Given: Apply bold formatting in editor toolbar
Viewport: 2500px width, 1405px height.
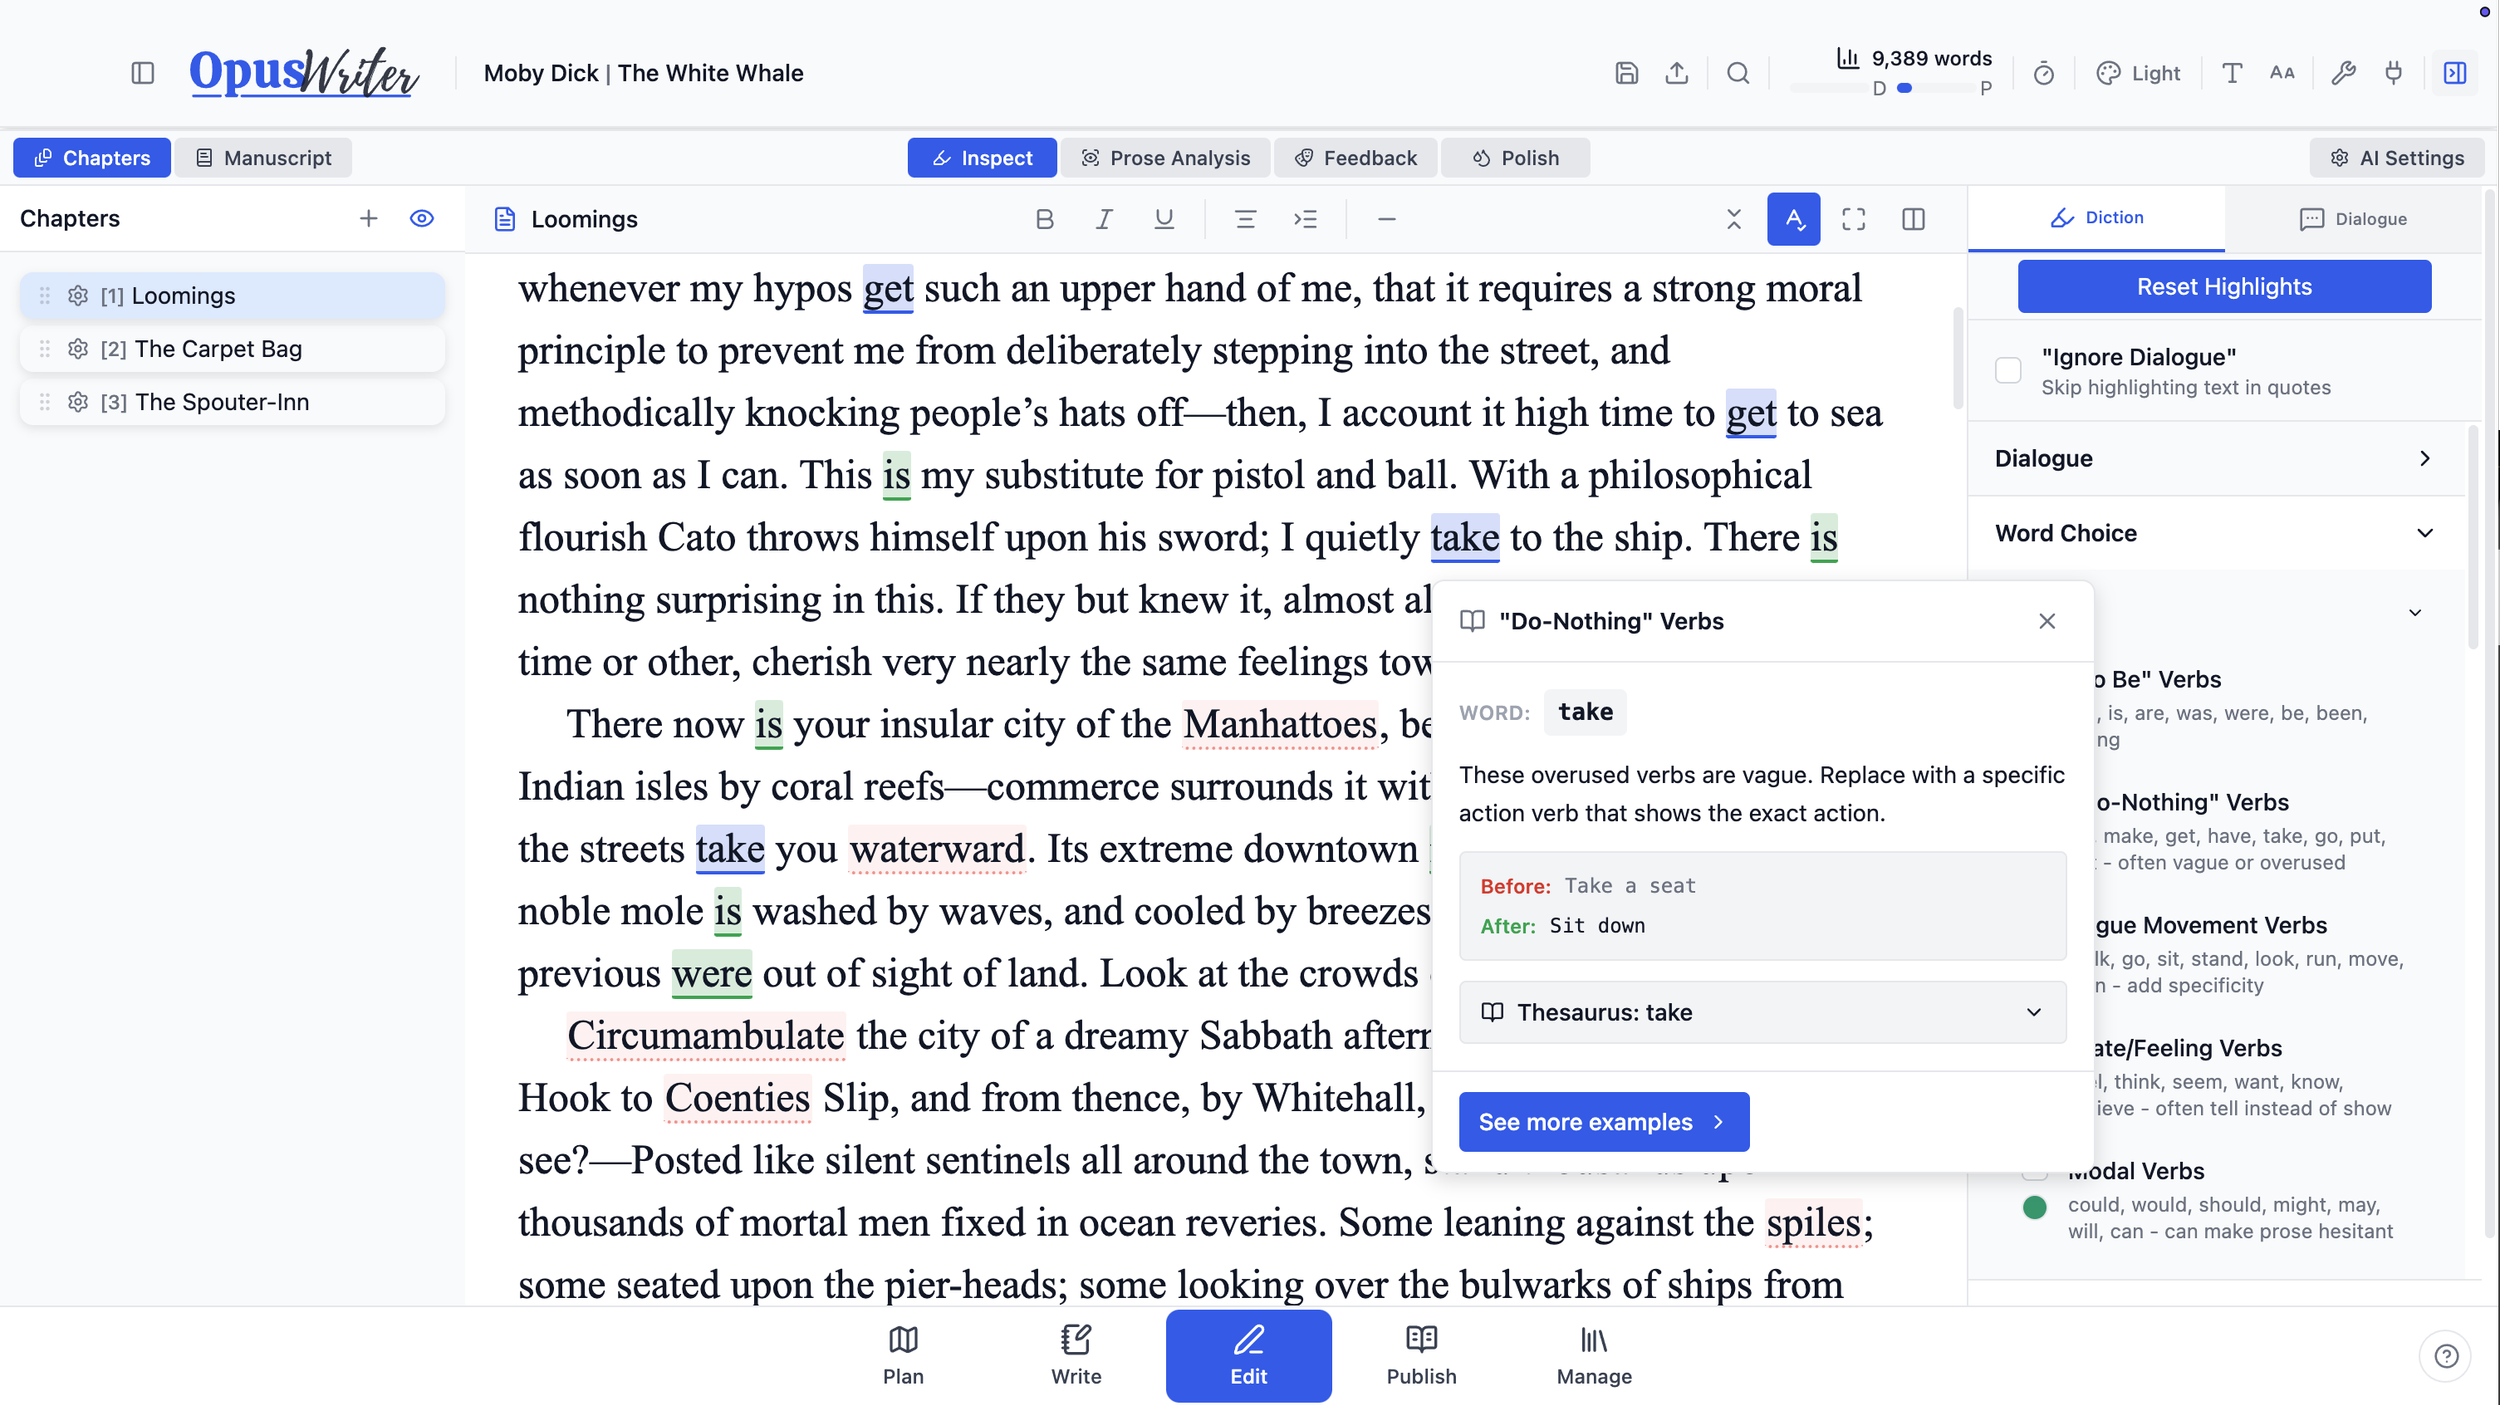Looking at the screenshot, I should (1044, 219).
